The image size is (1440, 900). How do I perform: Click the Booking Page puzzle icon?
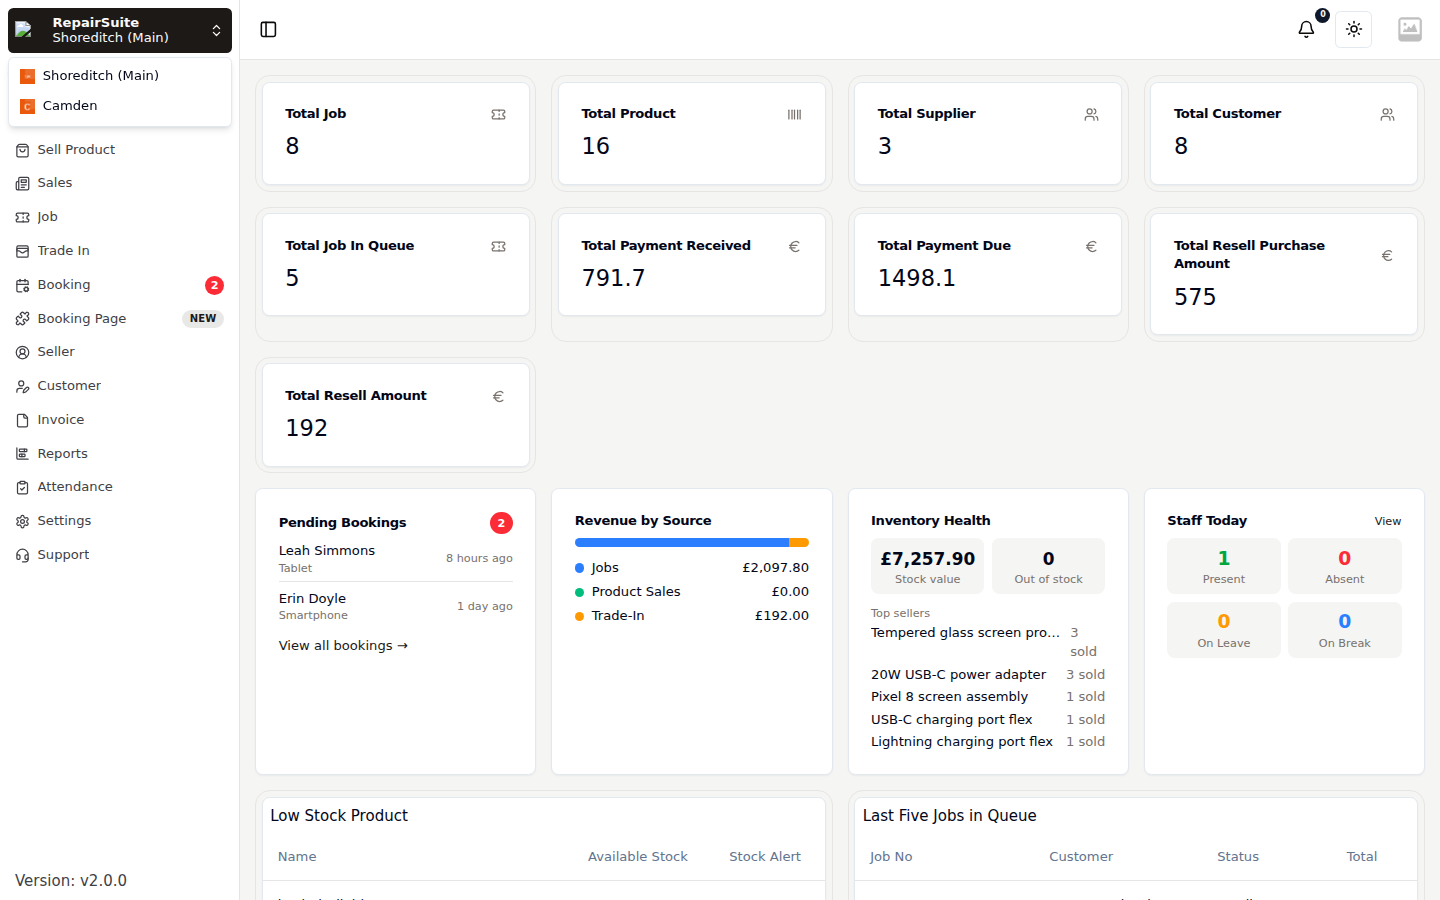pos(22,319)
